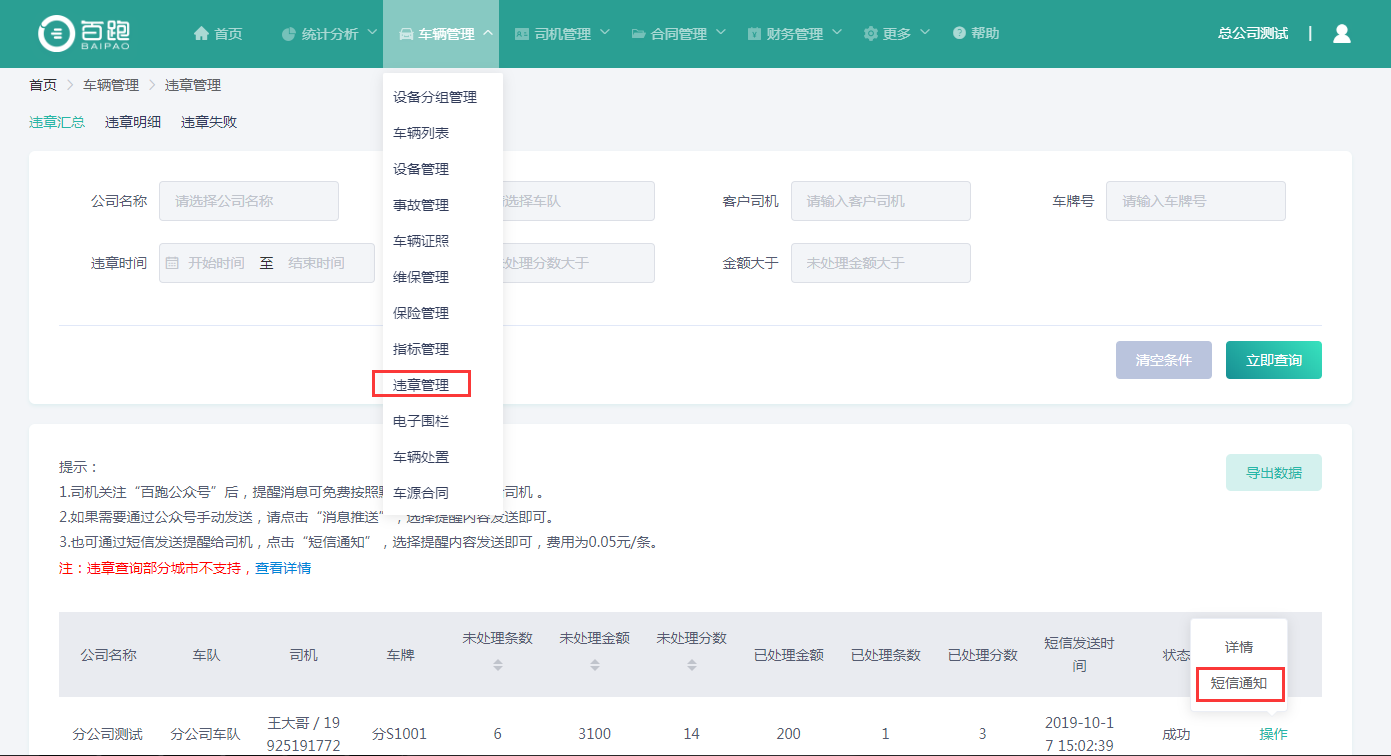Click the Baipao logo icon

tap(57, 33)
